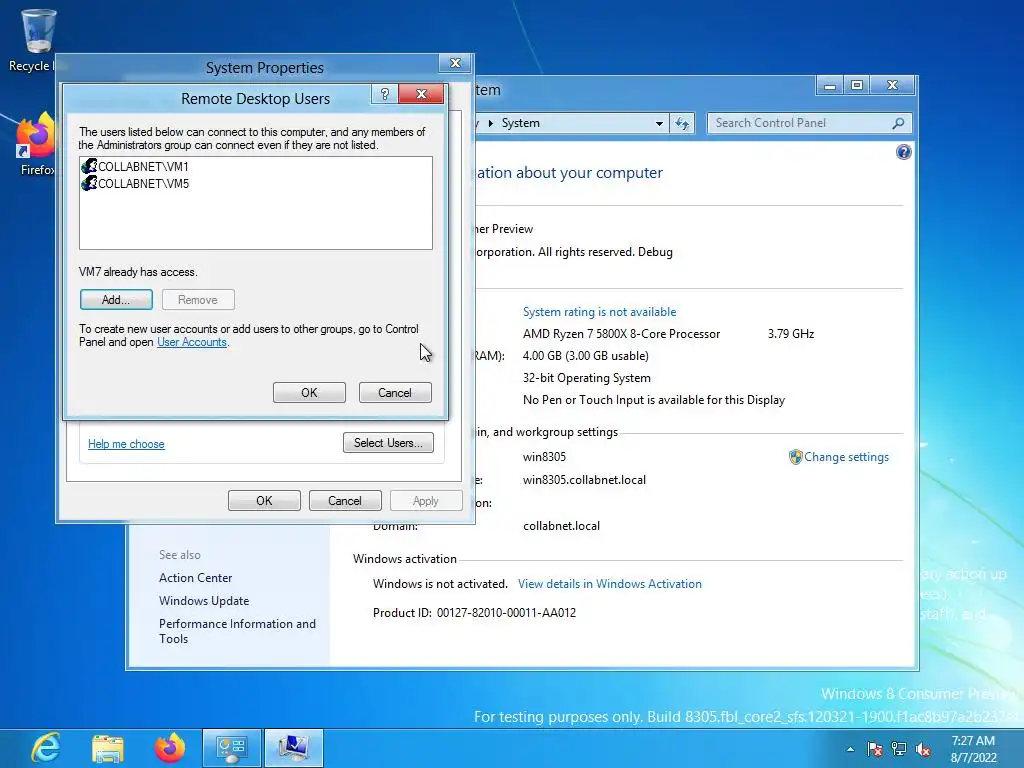The image size is (1024, 768).
Task: Activate the System Properties taskbar item
Action: tap(294, 748)
